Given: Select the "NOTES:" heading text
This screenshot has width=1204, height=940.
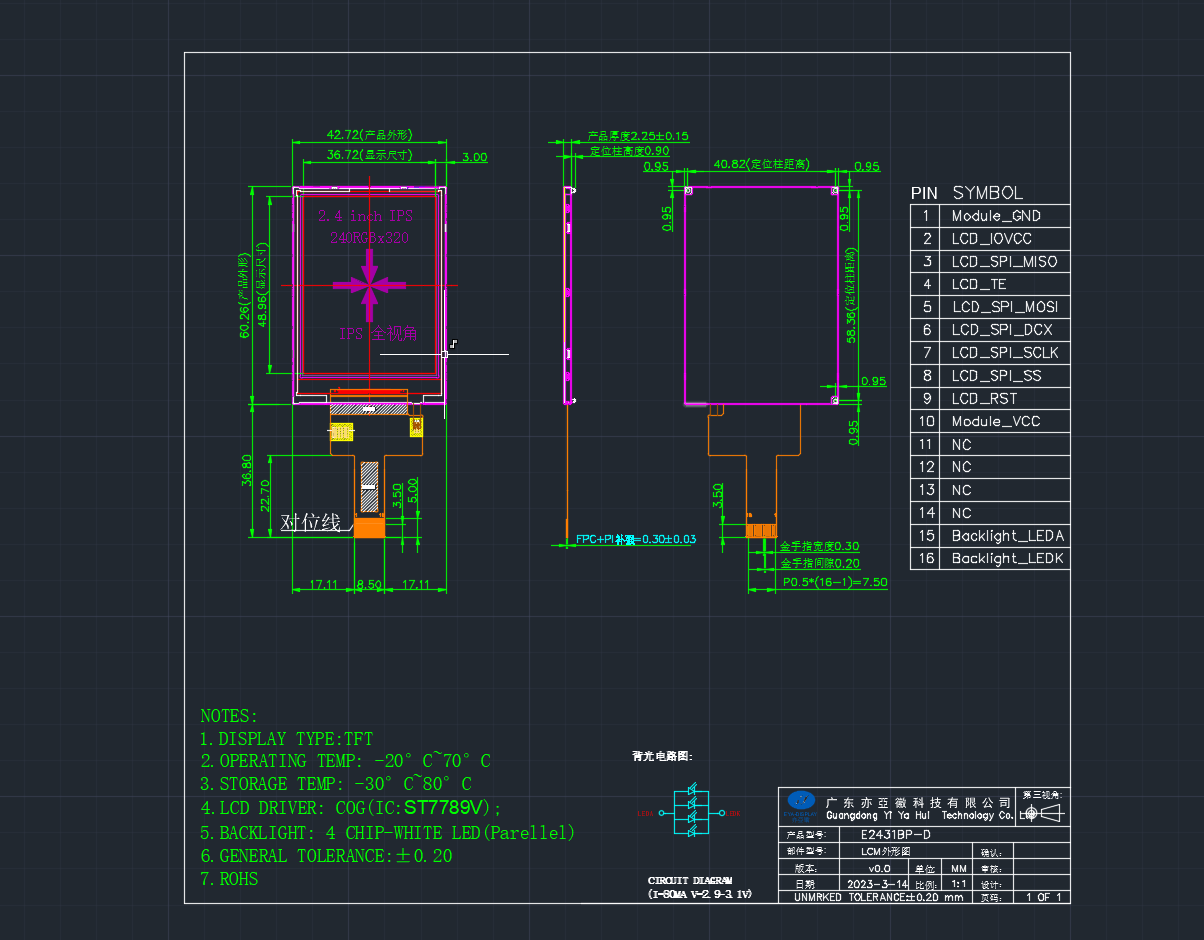Looking at the screenshot, I should [229, 716].
